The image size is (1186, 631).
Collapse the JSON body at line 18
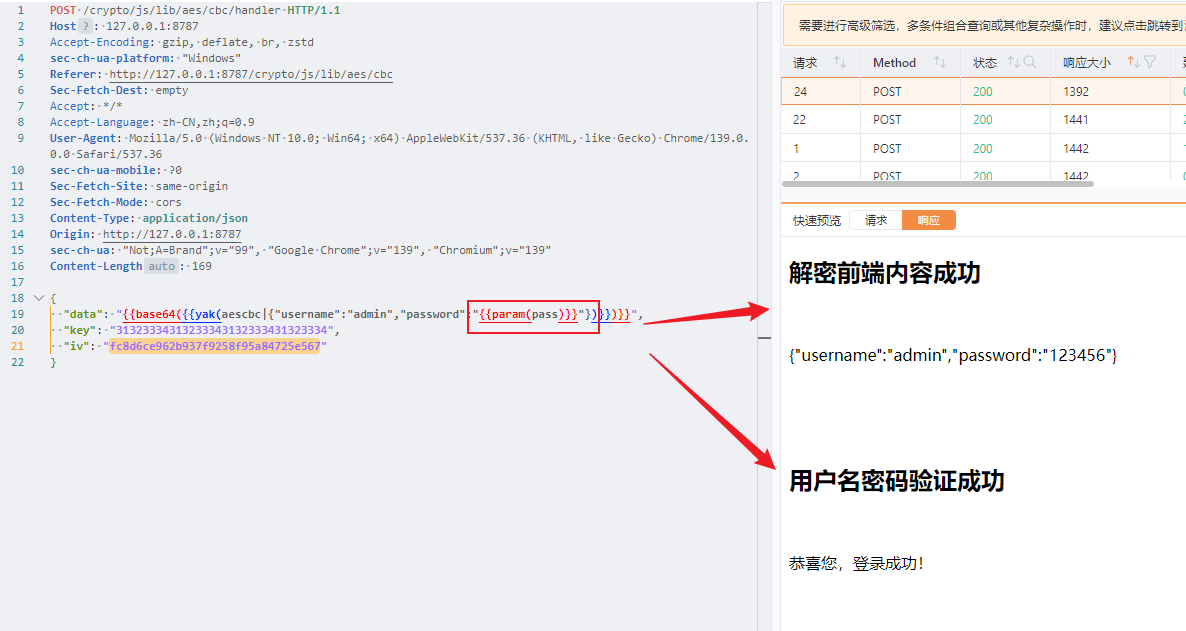click(x=39, y=298)
